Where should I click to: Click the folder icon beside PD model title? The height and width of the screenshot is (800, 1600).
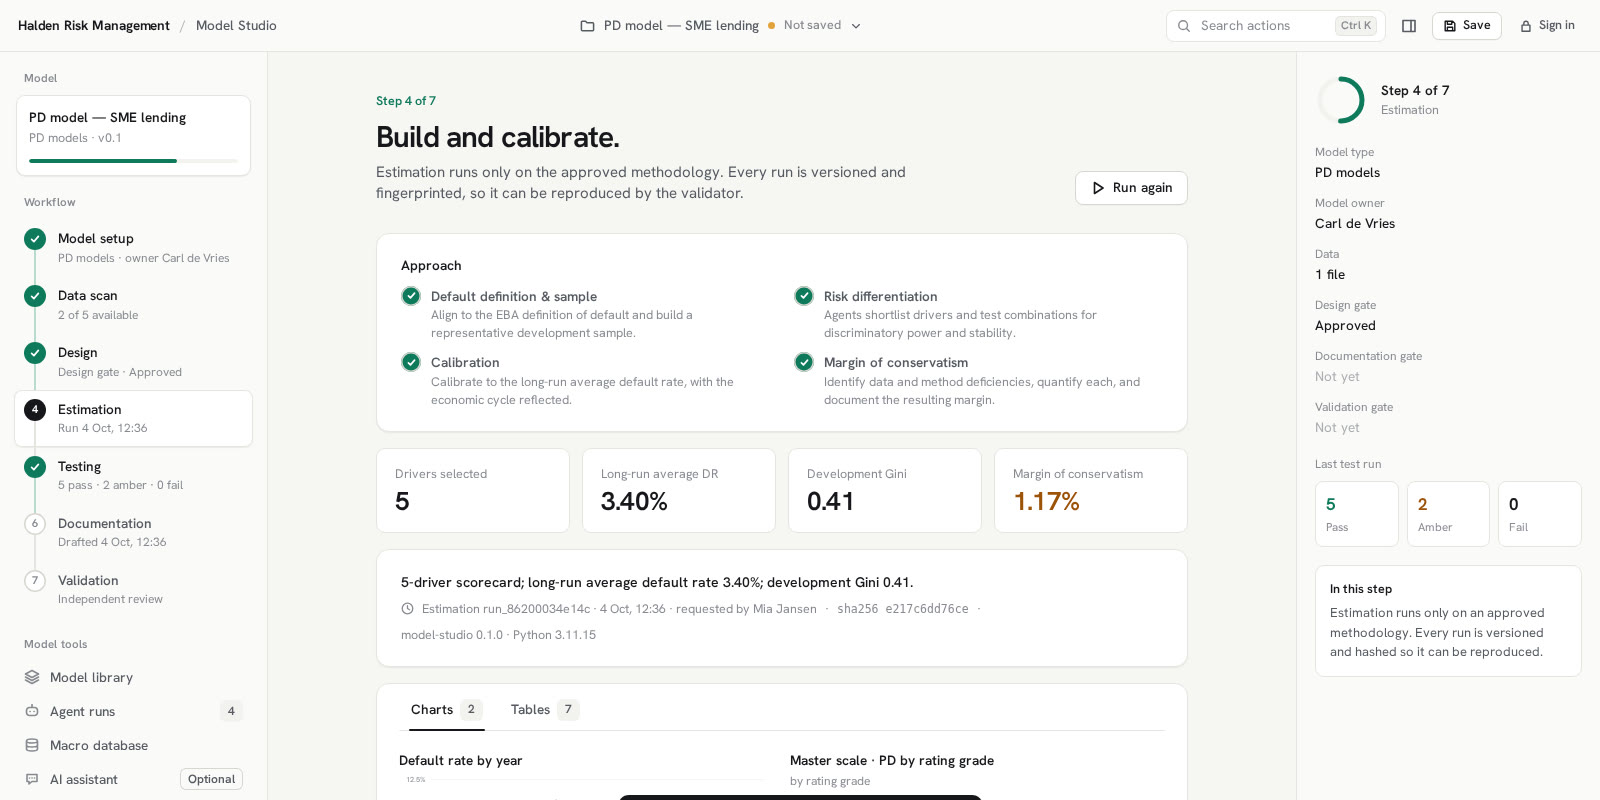point(588,26)
